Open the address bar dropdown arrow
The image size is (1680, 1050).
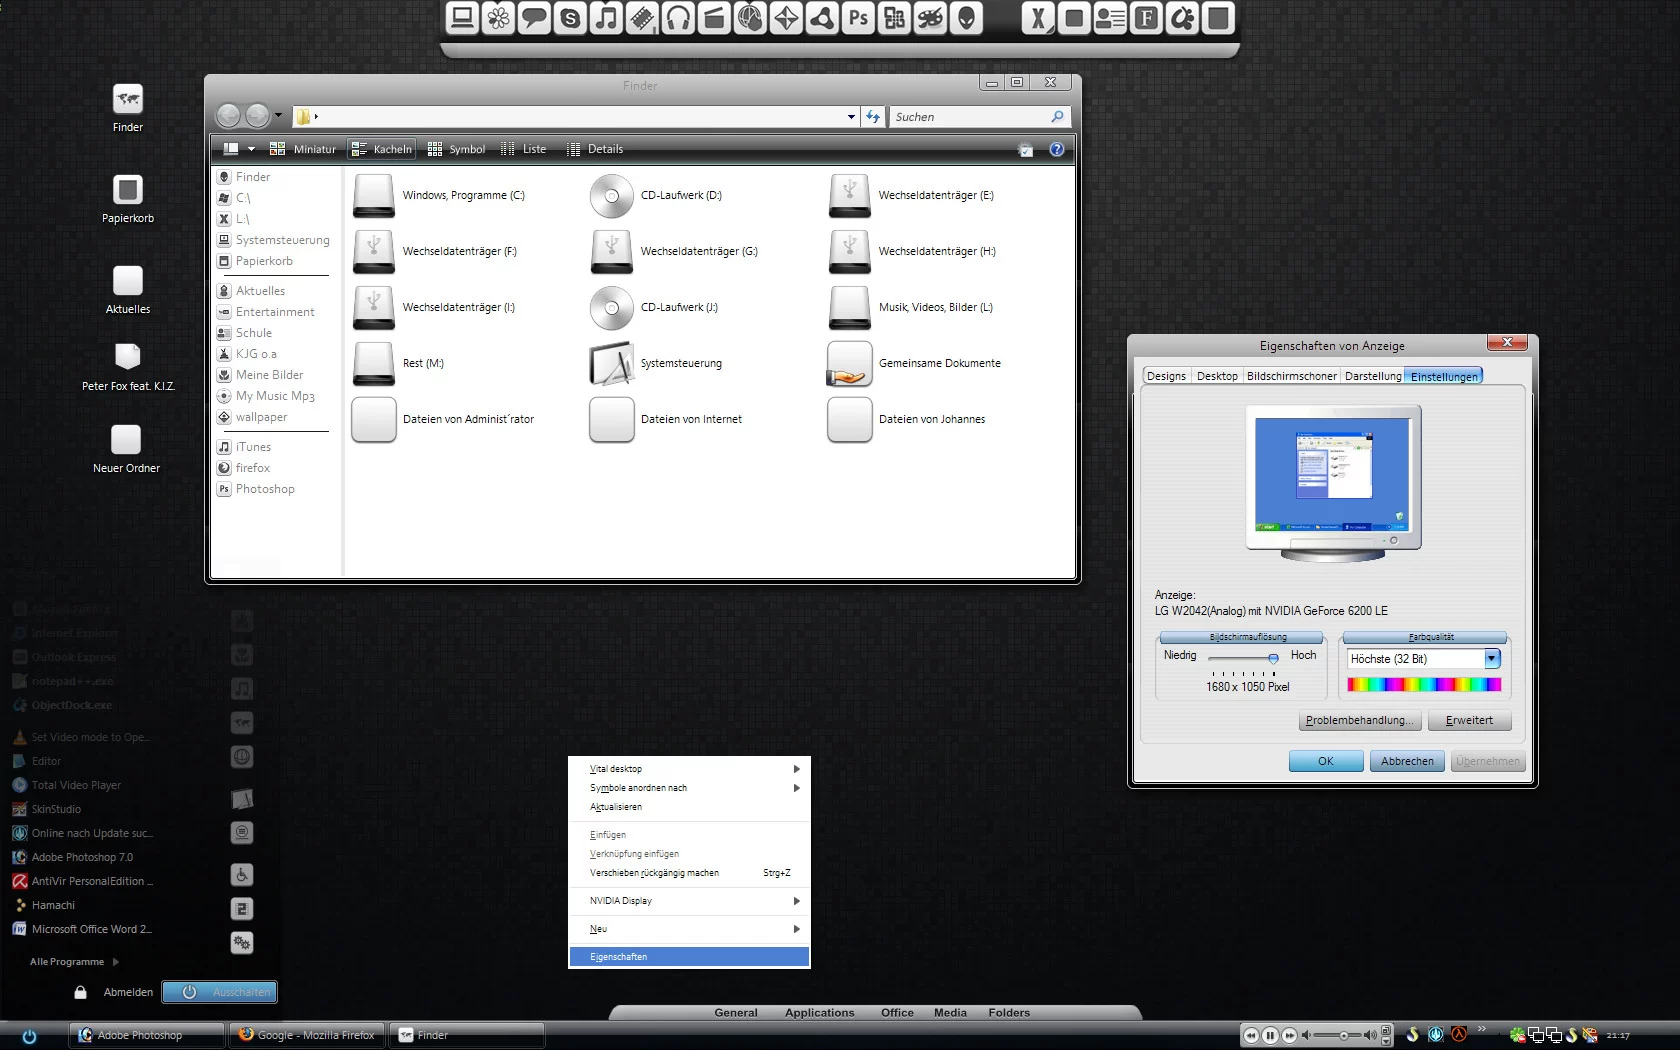851,117
